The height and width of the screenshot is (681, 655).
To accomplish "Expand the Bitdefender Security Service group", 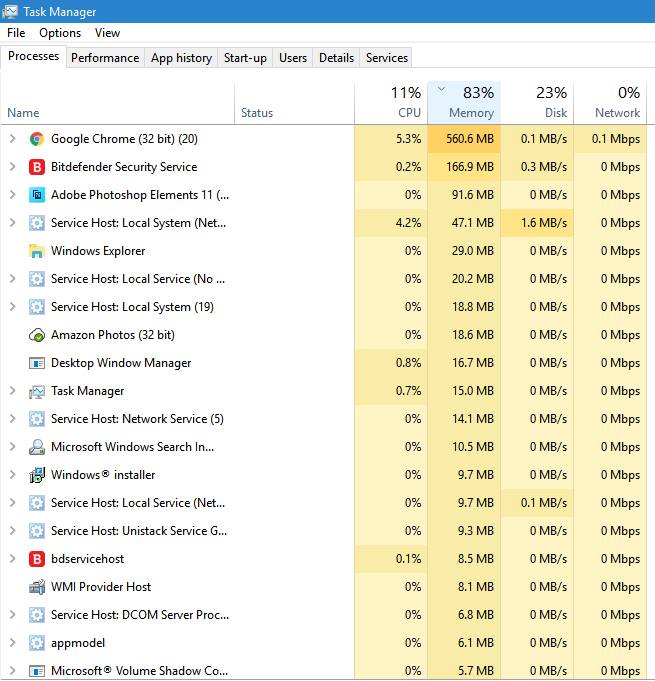I will (13, 167).
